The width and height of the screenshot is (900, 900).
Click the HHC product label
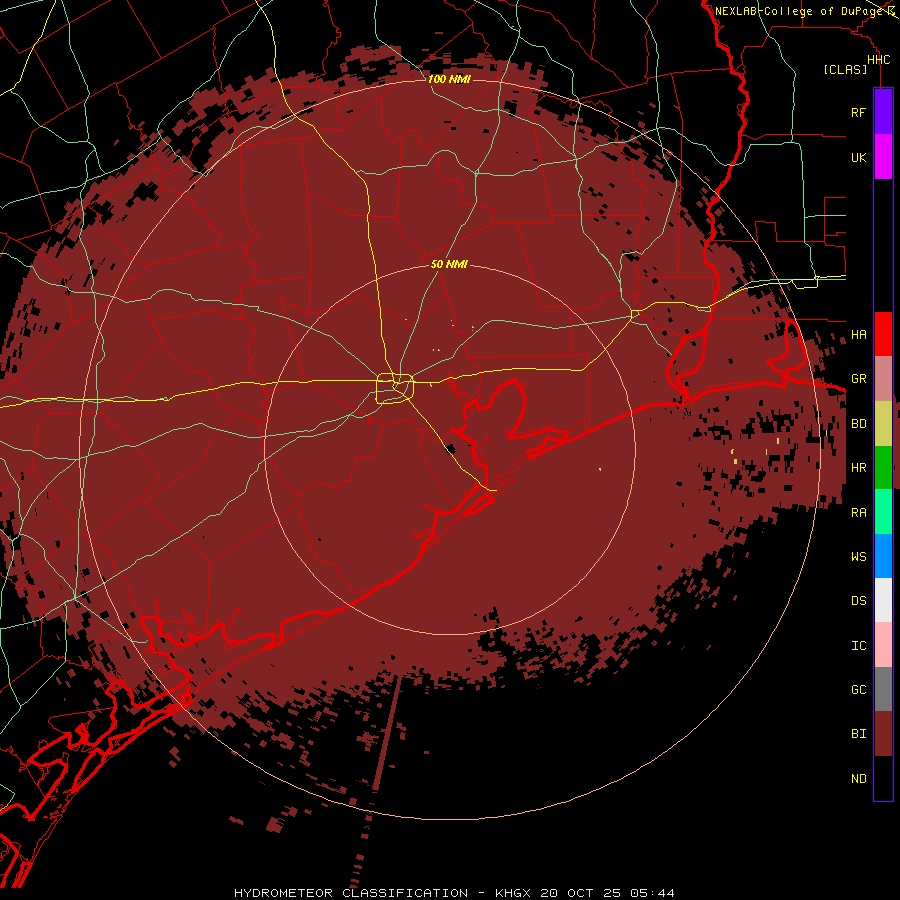pyautogui.click(x=878, y=60)
